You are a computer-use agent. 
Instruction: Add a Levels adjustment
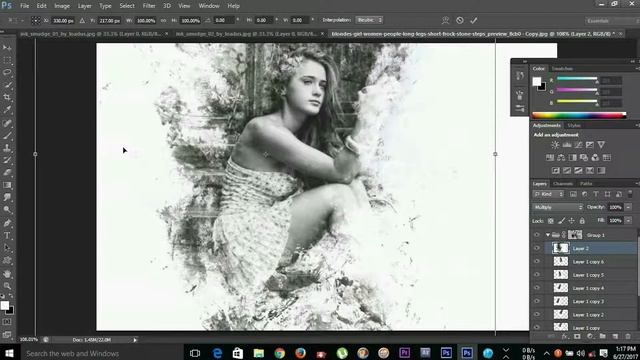click(x=567, y=144)
